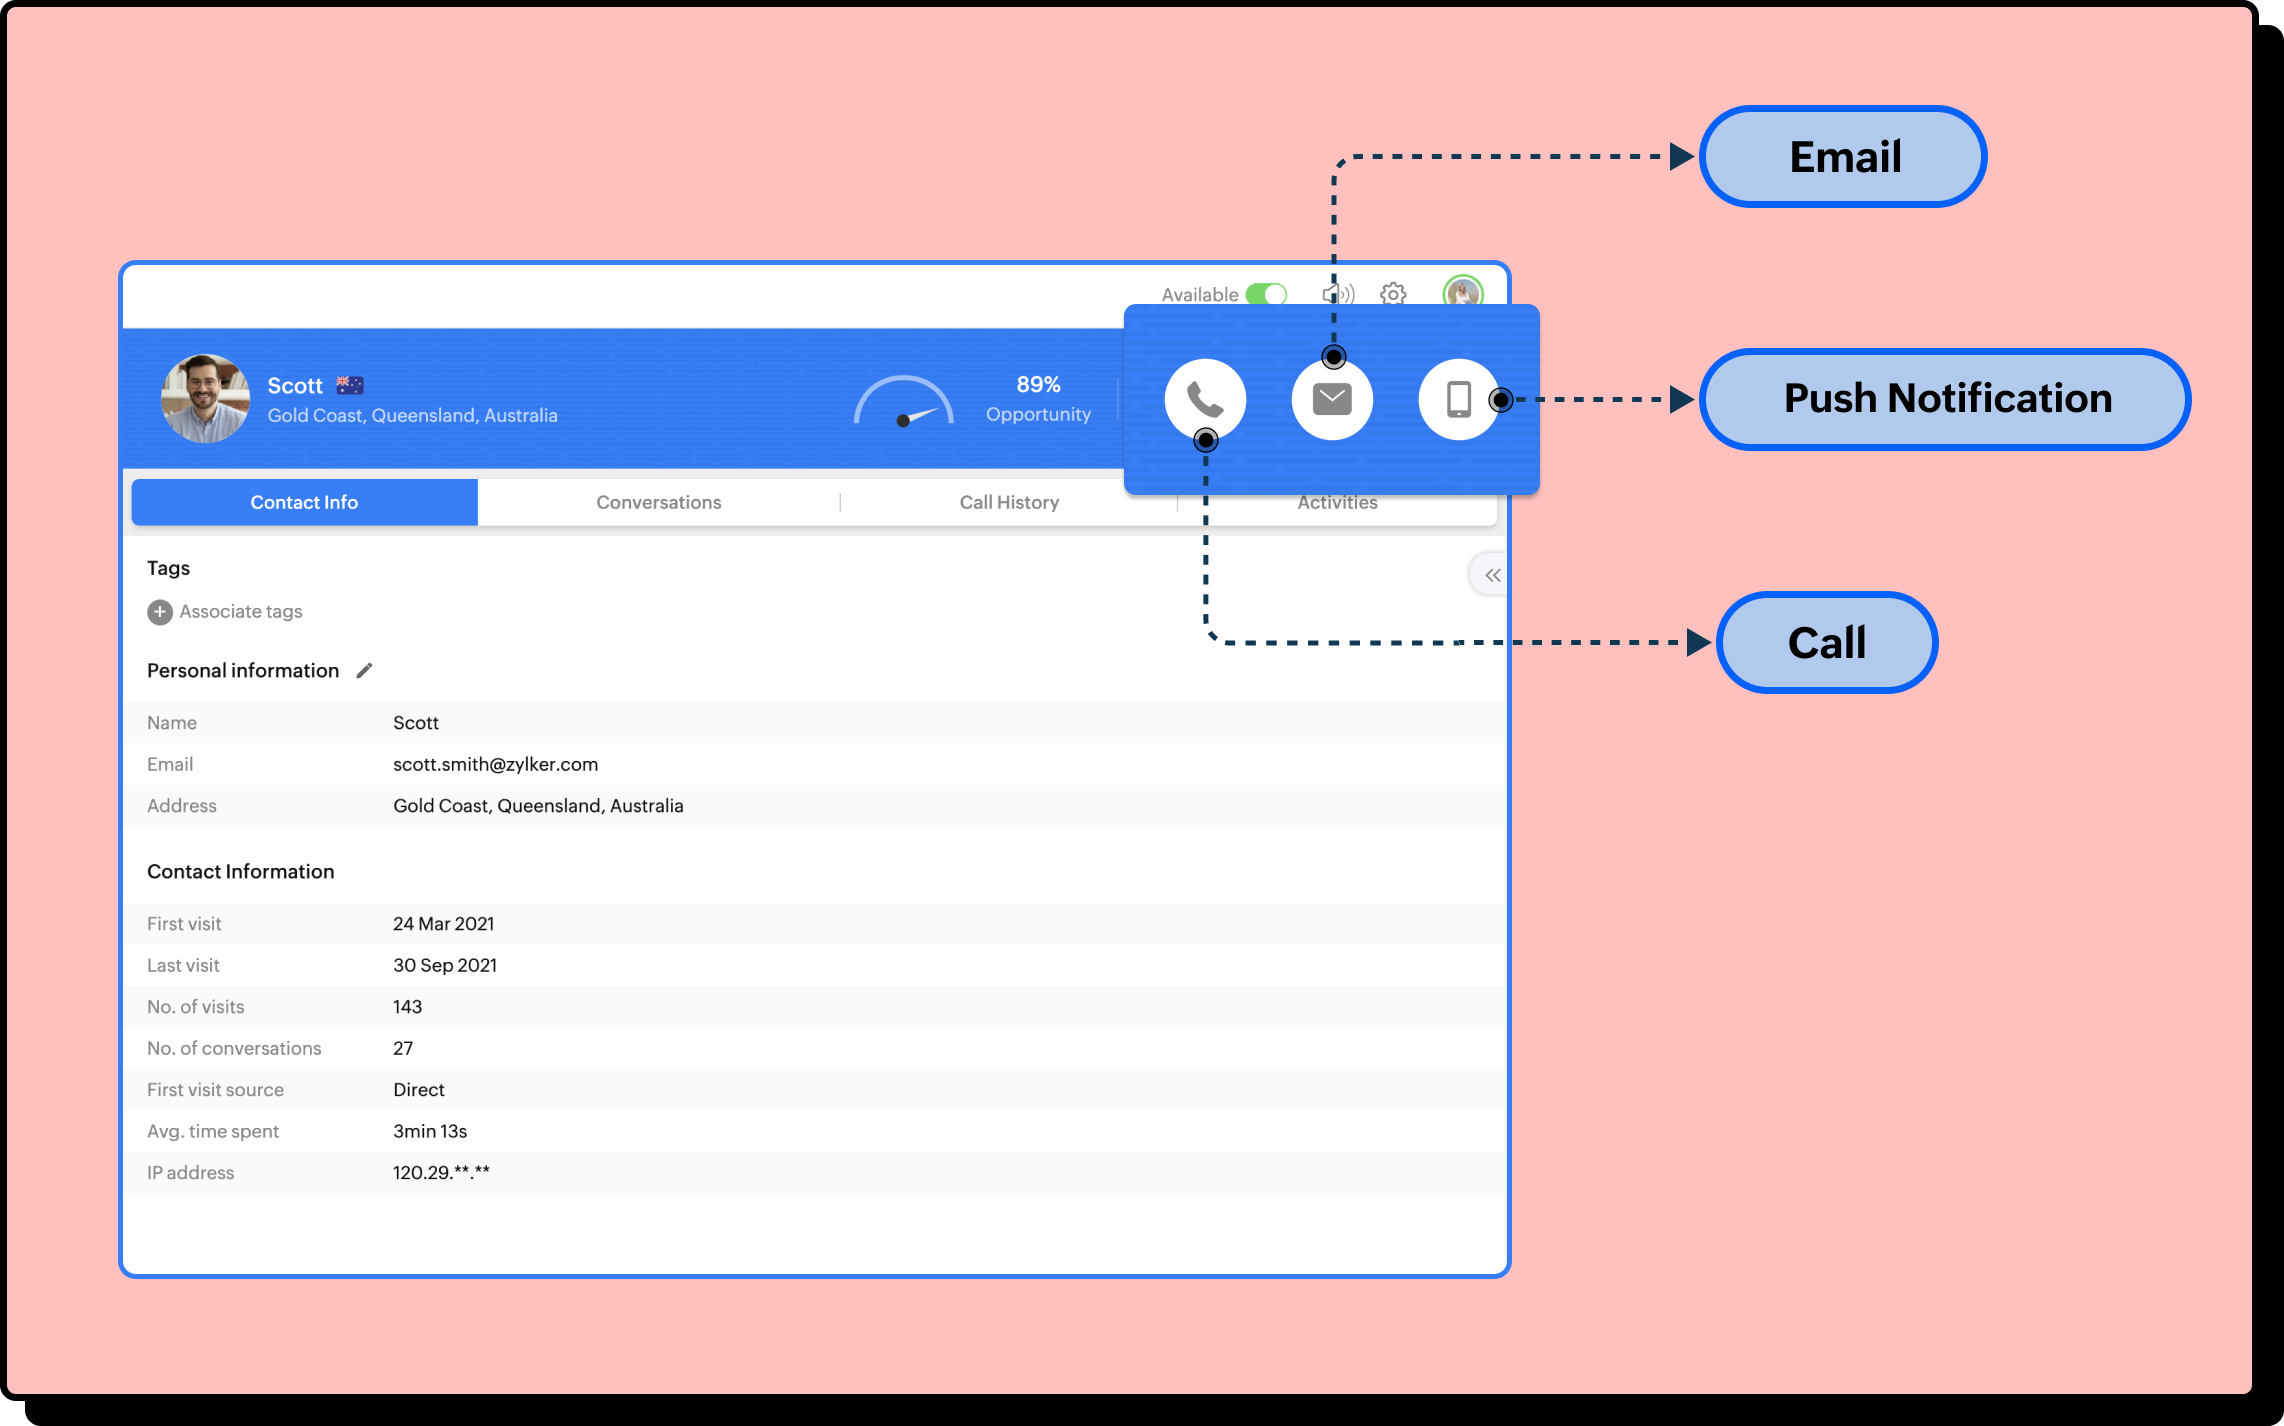Click the Email callout label

[1843, 157]
